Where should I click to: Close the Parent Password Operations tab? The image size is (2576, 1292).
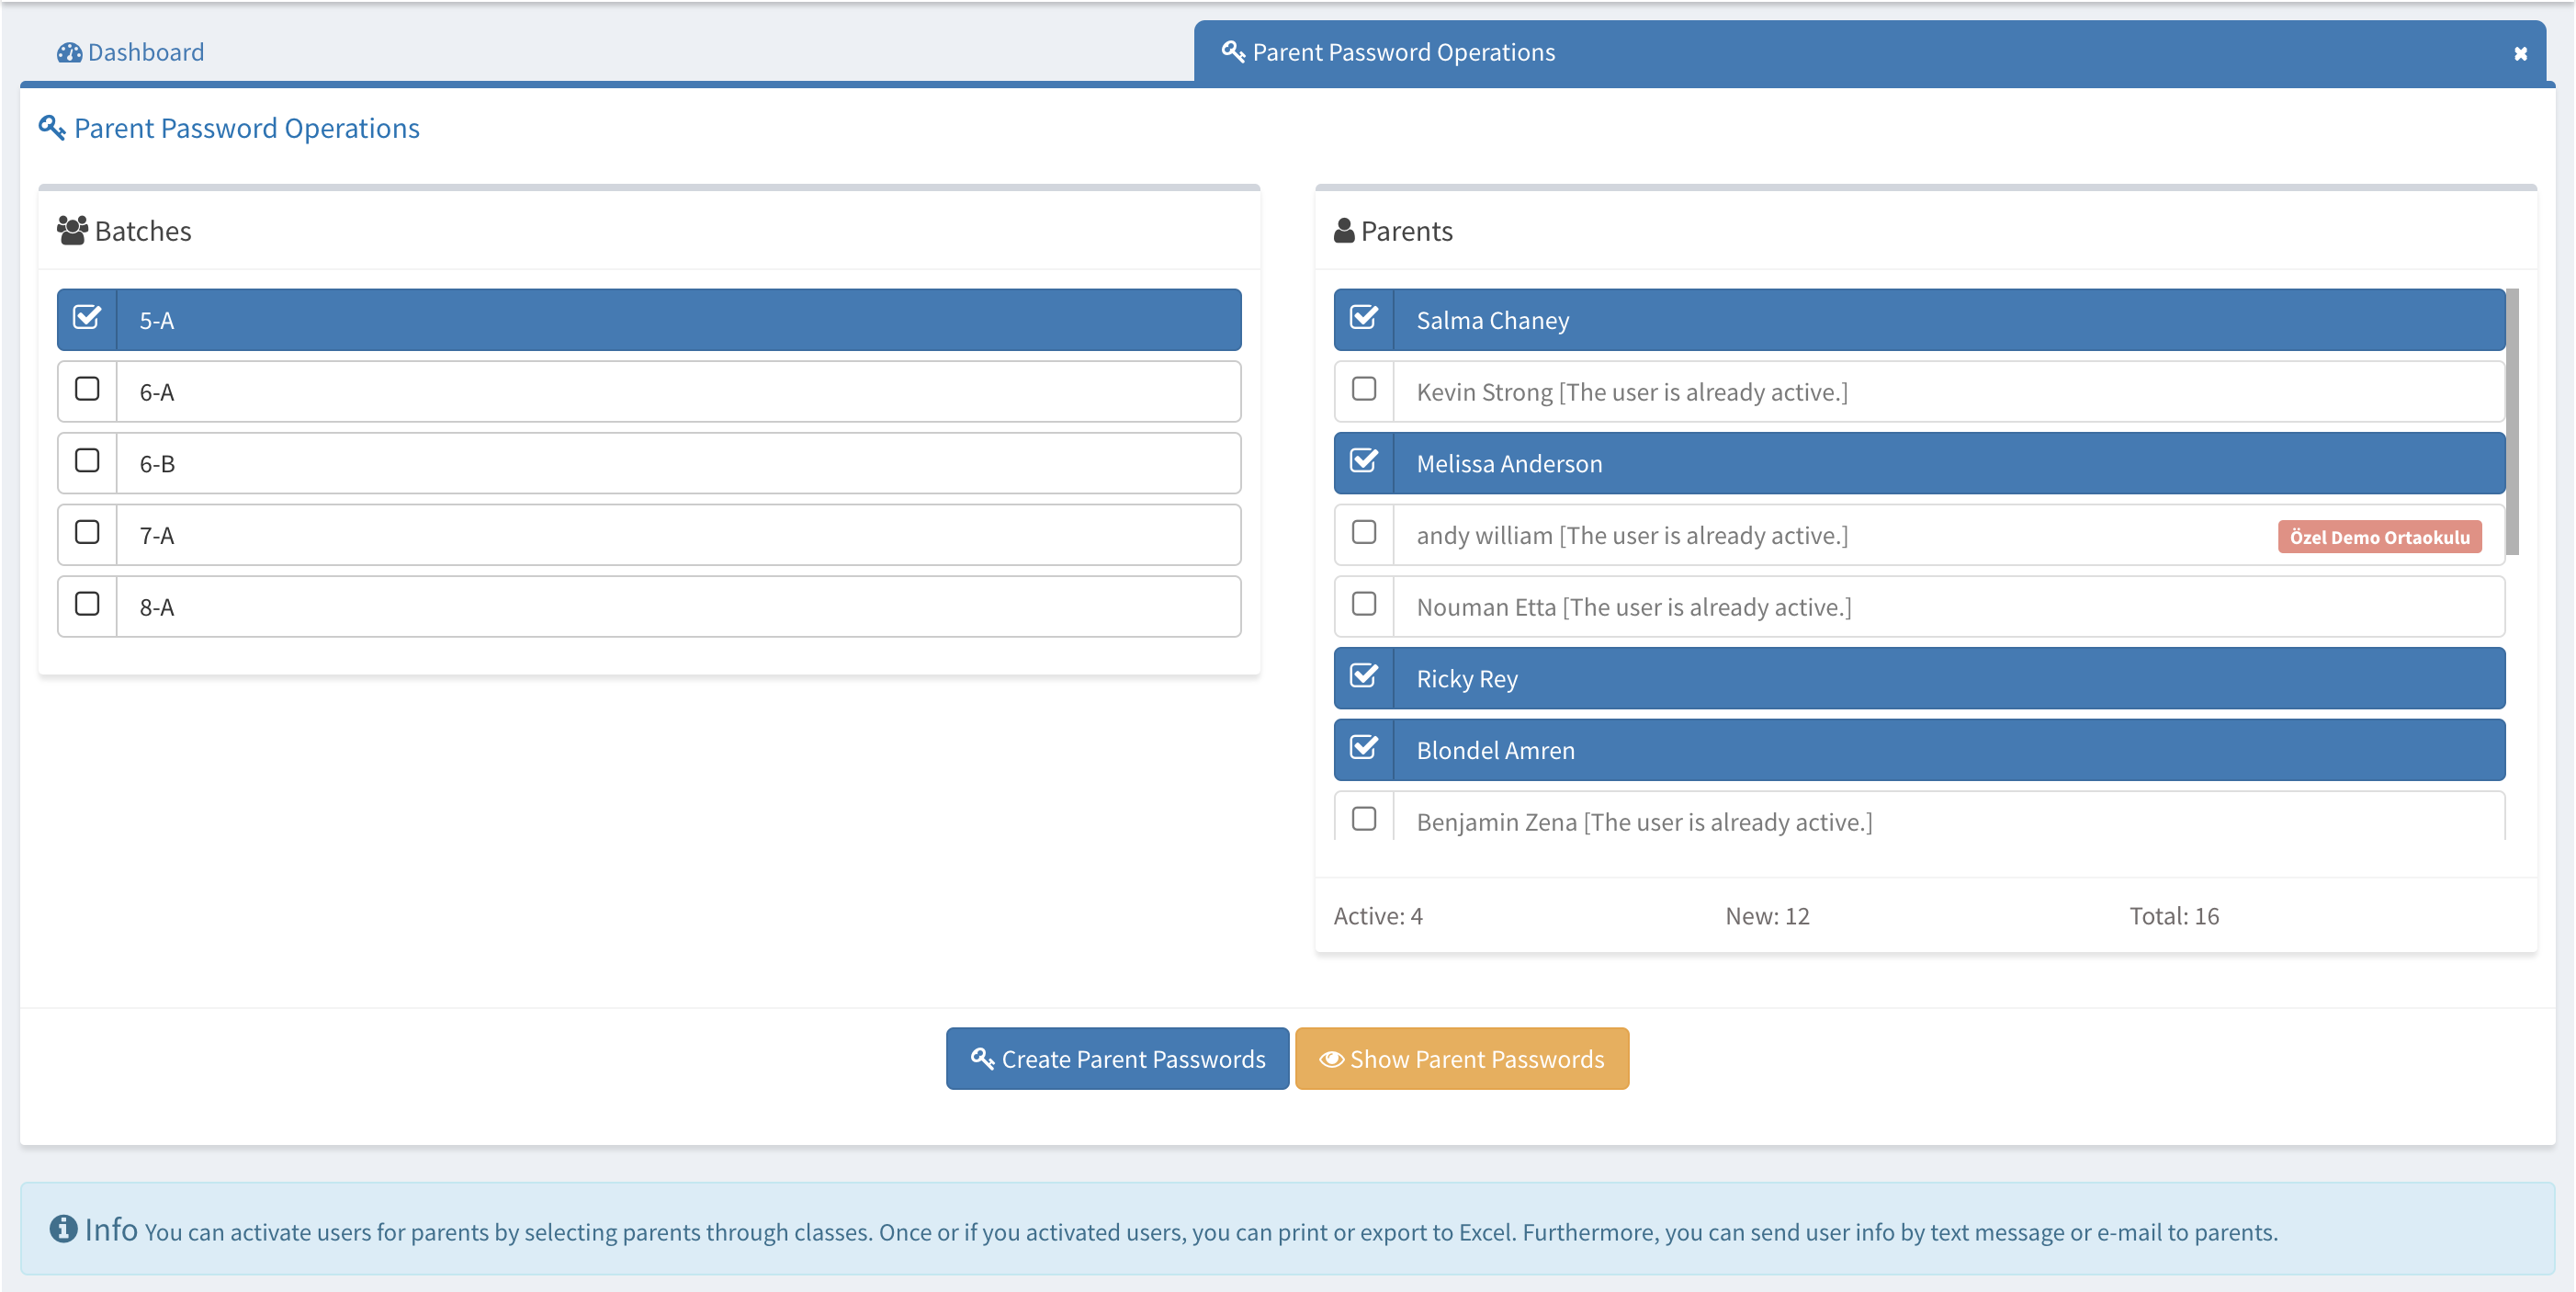tap(2520, 54)
